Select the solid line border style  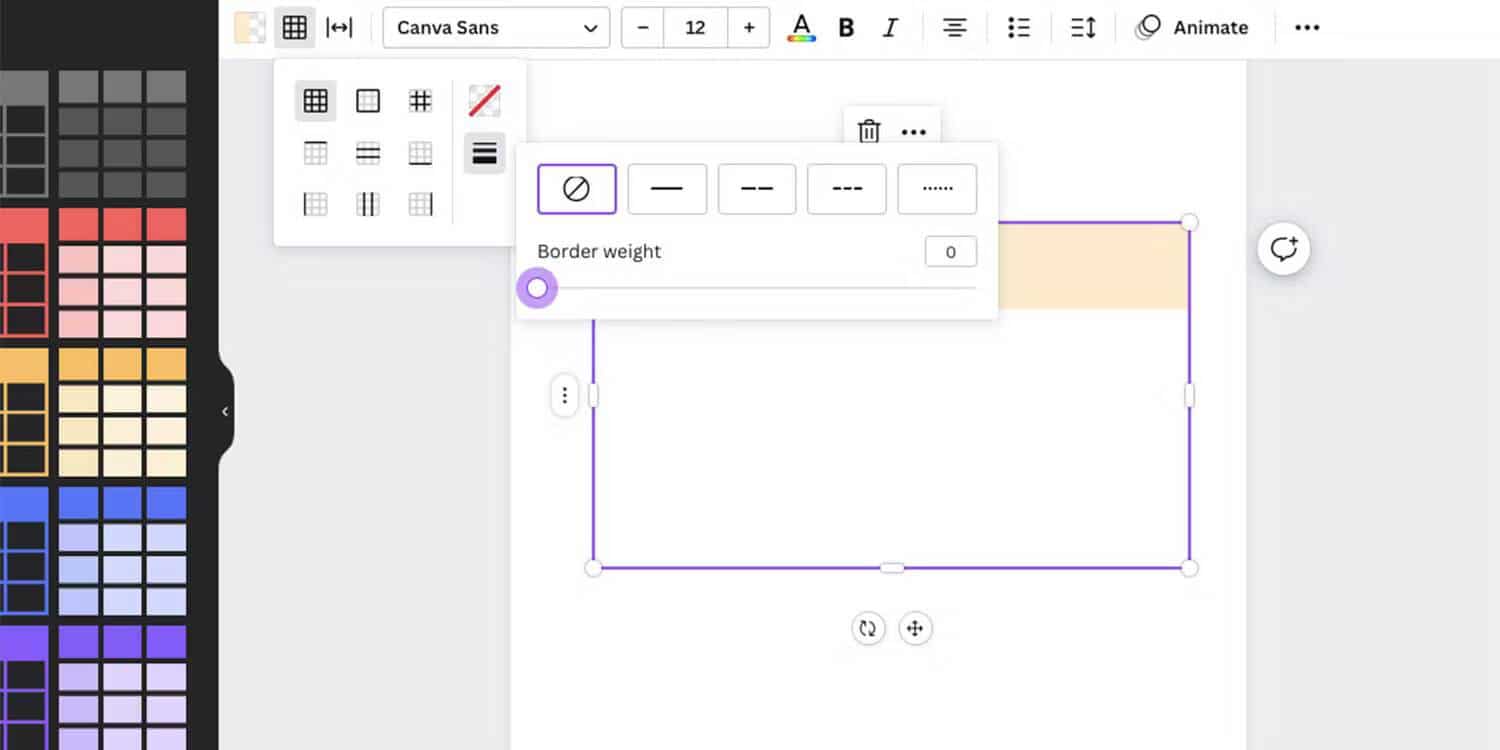coord(667,189)
